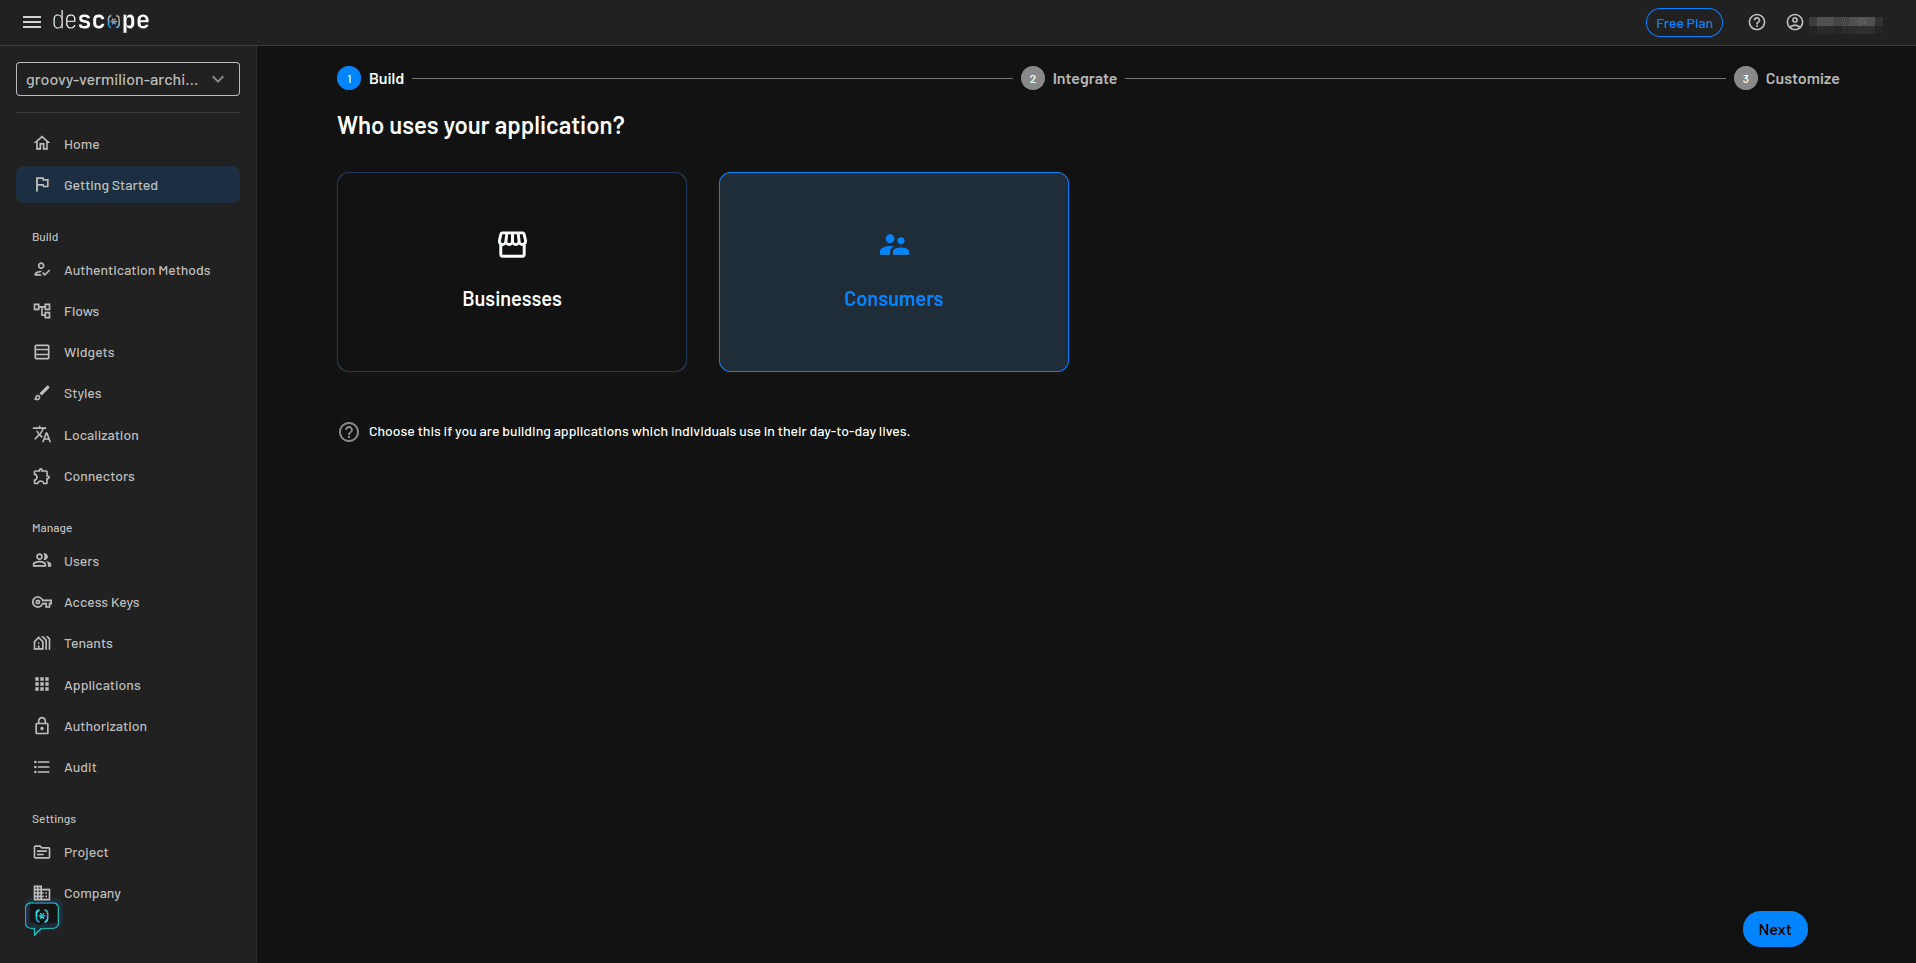Viewport: 1916px width, 963px height.
Task: Toggle the hamburger navigation menu
Action: pyautogui.click(x=31, y=21)
